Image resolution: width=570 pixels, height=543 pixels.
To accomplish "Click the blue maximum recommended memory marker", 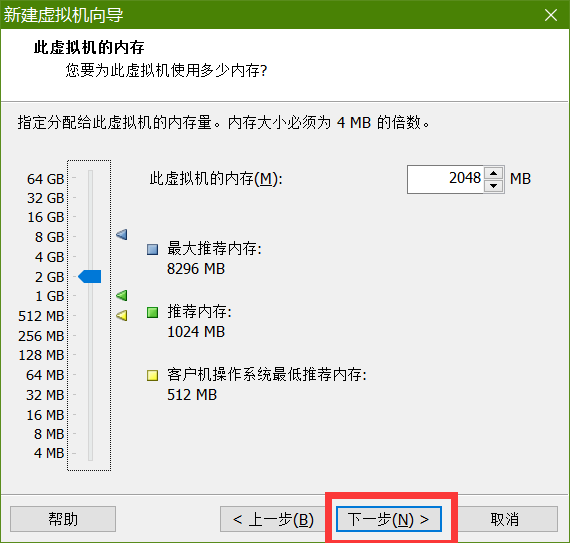I will [x=122, y=234].
